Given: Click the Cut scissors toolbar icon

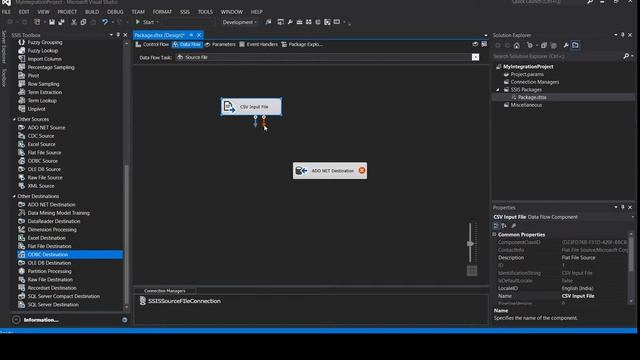Looking at the screenshot, I should [x=74, y=22].
